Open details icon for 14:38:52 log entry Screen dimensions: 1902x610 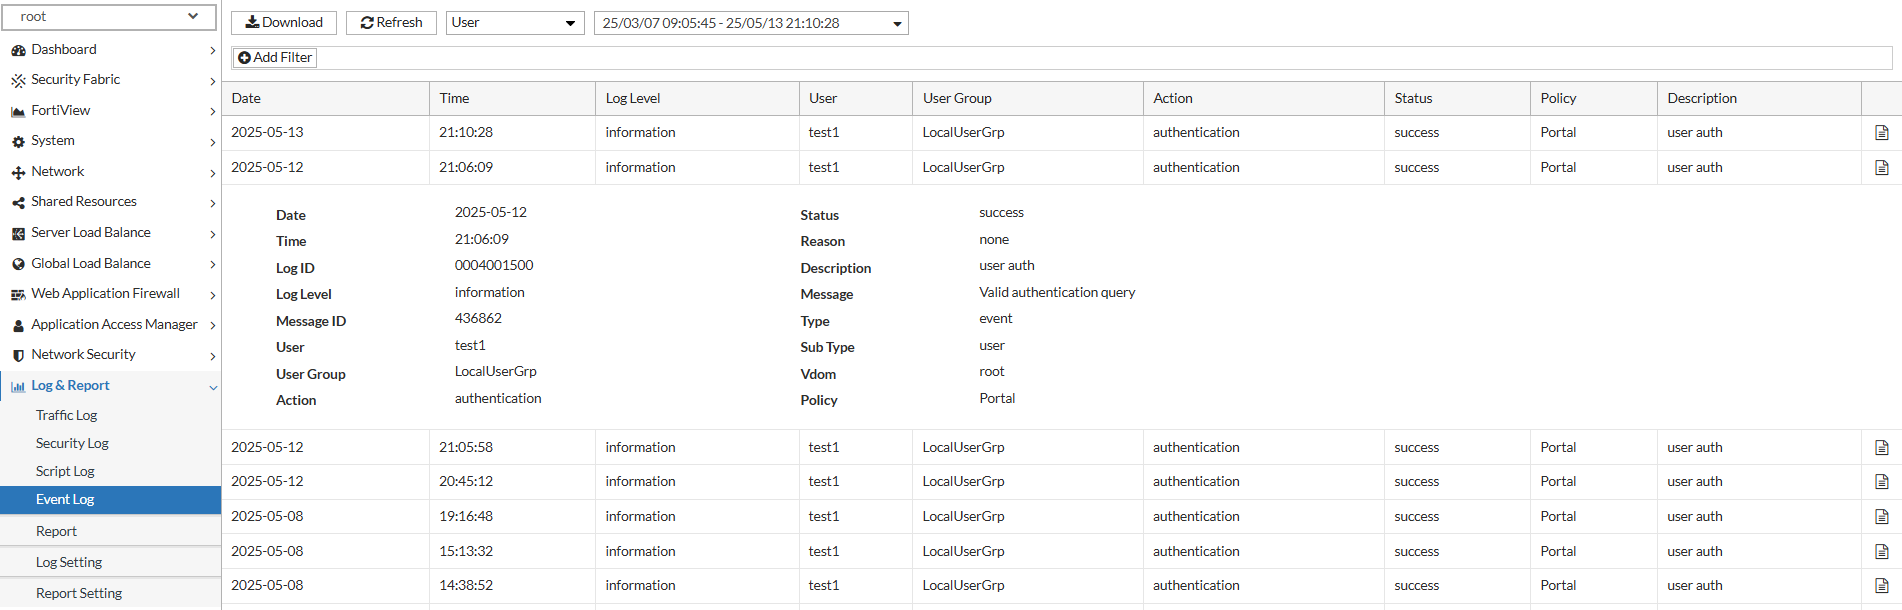click(1881, 586)
